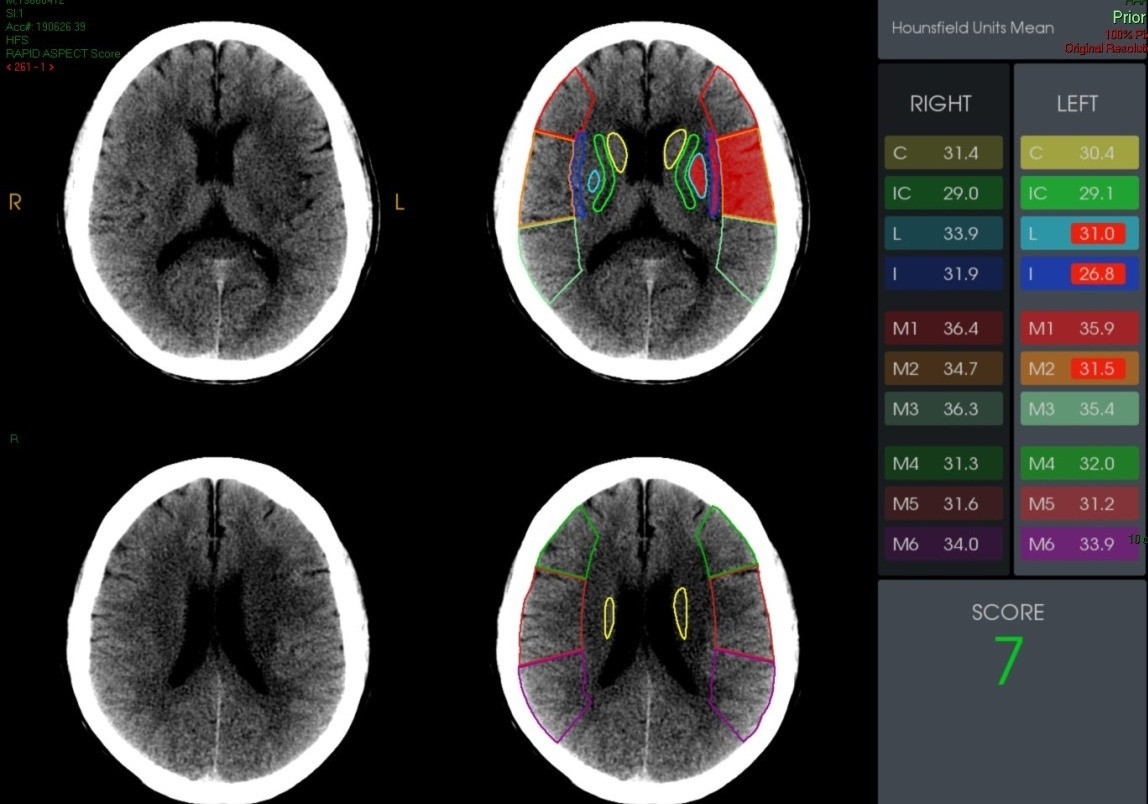Select the right M1 36.4 row
The image size is (1148, 804).
pos(943,329)
